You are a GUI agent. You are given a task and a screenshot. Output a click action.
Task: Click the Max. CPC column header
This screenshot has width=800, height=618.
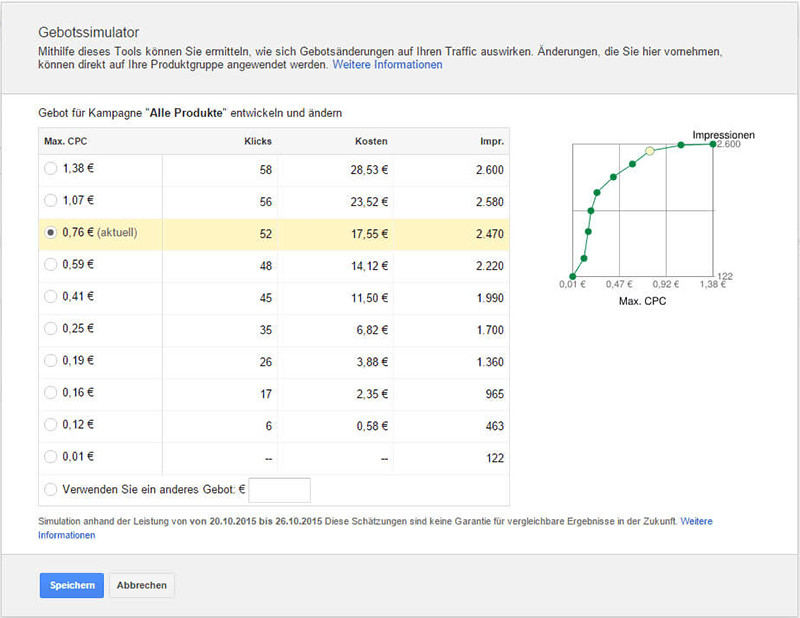(64, 141)
